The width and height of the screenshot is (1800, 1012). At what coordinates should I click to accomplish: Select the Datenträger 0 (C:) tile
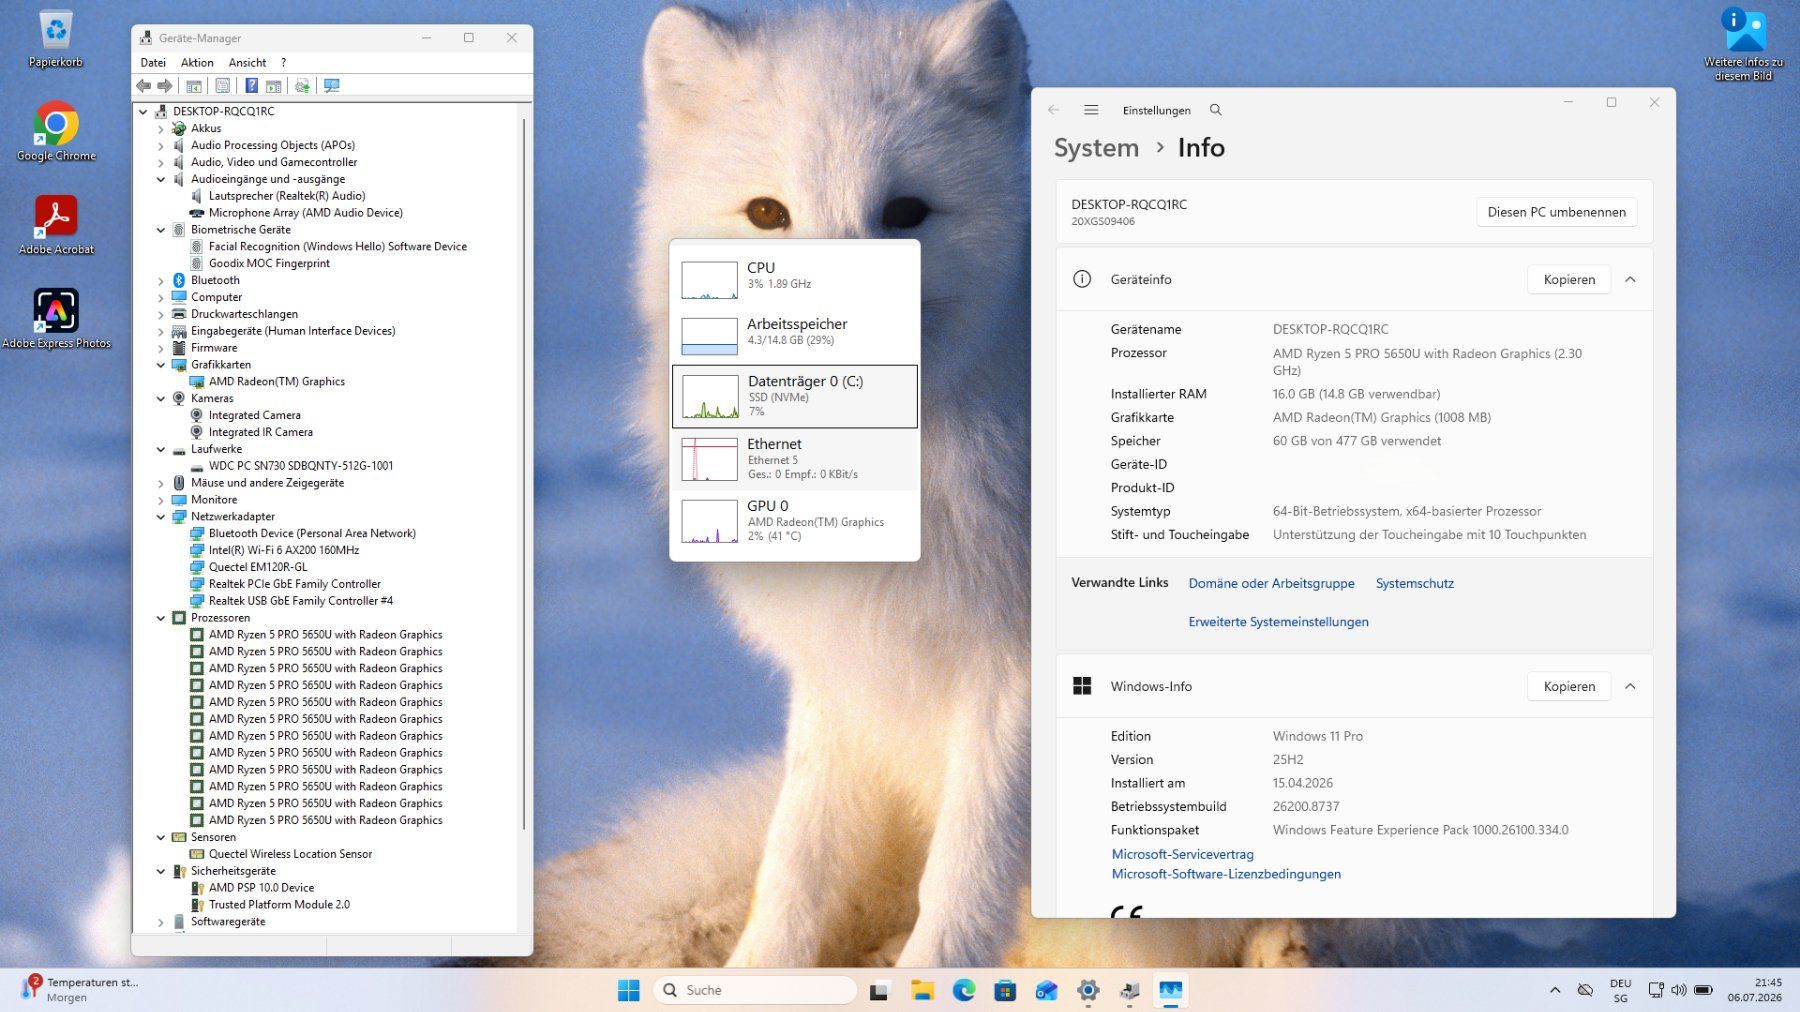pos(795,397)
